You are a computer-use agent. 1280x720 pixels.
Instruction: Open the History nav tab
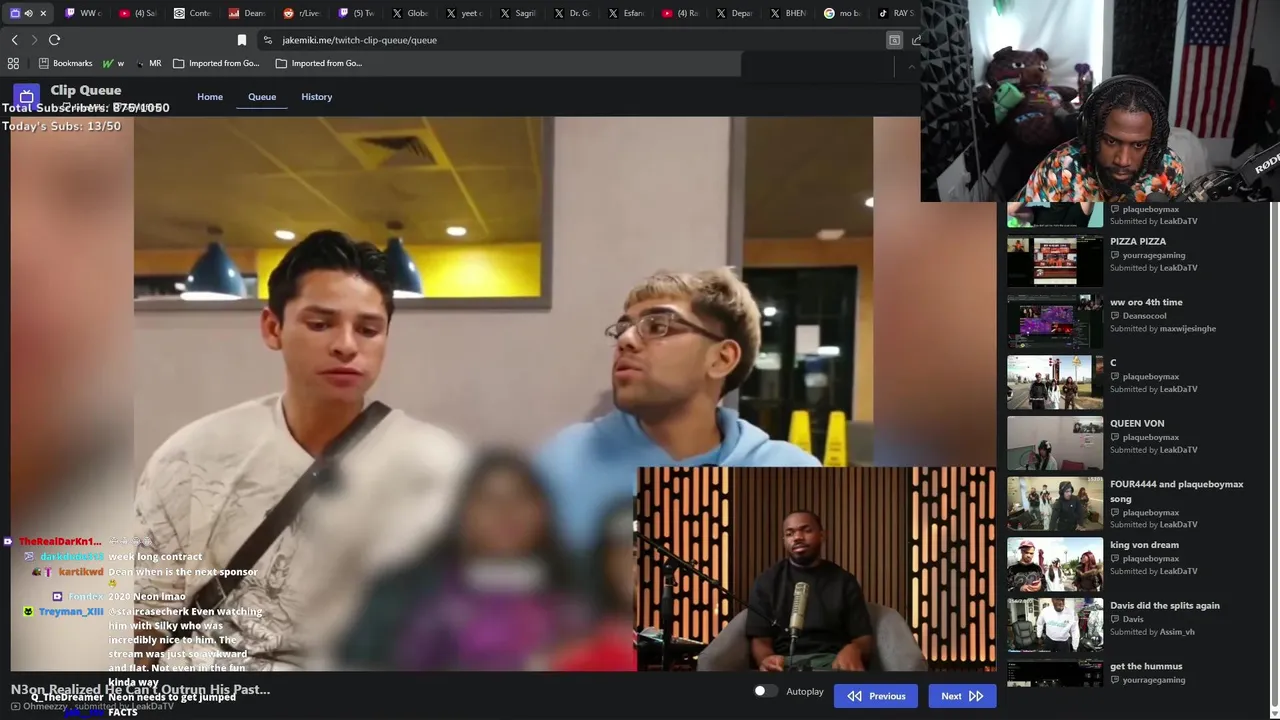(317, 97)
